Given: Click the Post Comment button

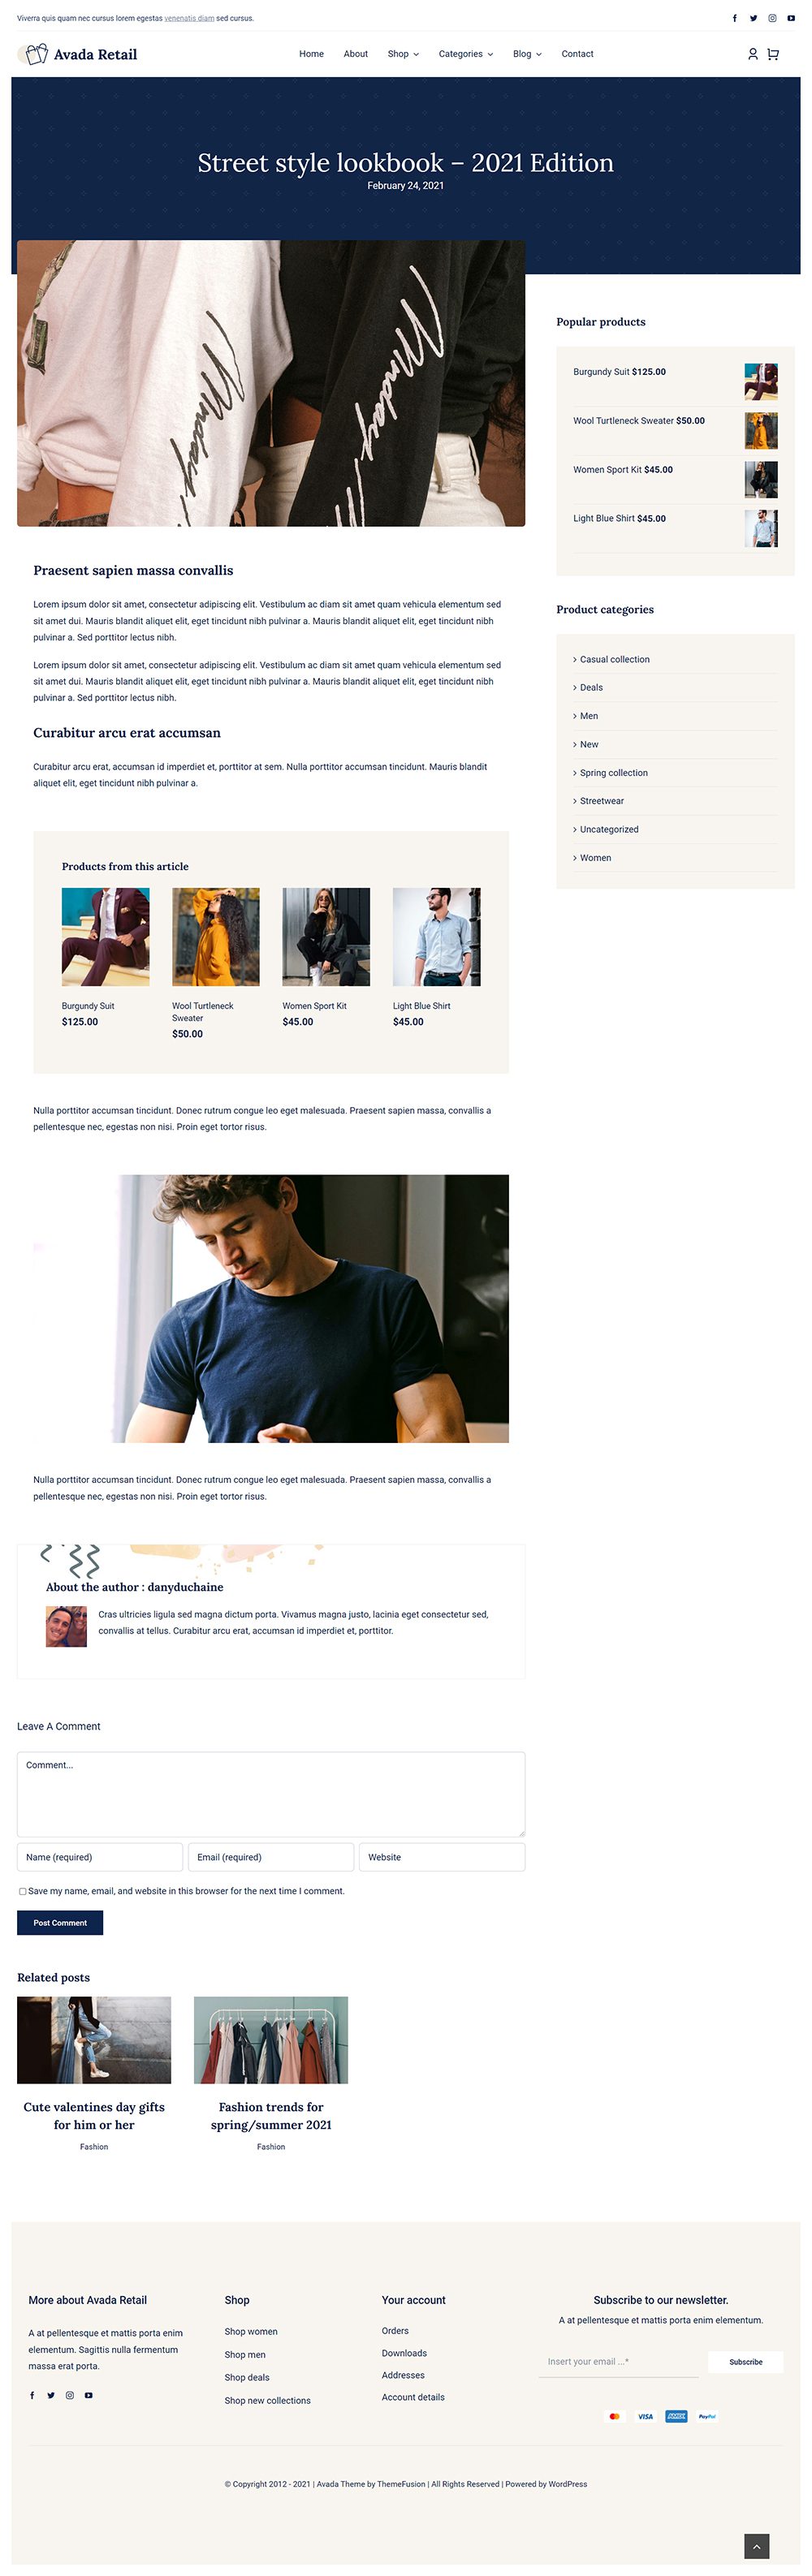Looking at the screenshot, I should tap(60, 1922).
